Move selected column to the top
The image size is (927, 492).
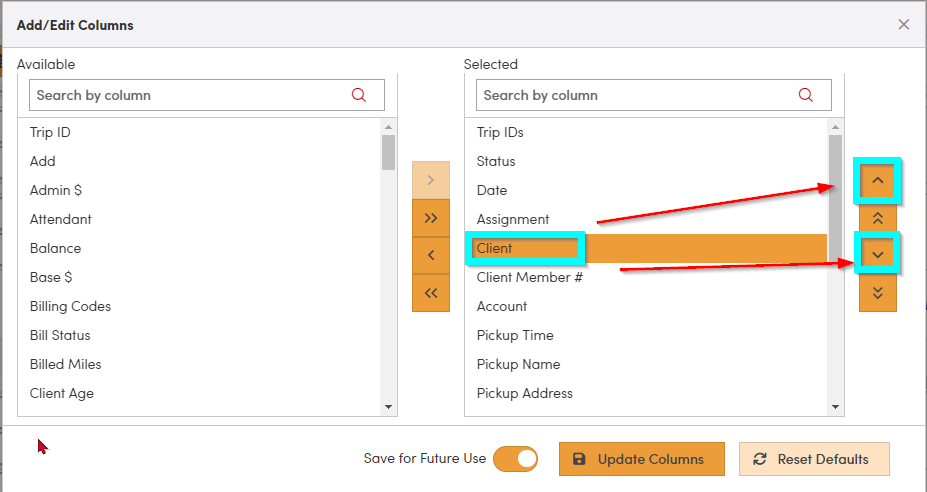point(877,218)
